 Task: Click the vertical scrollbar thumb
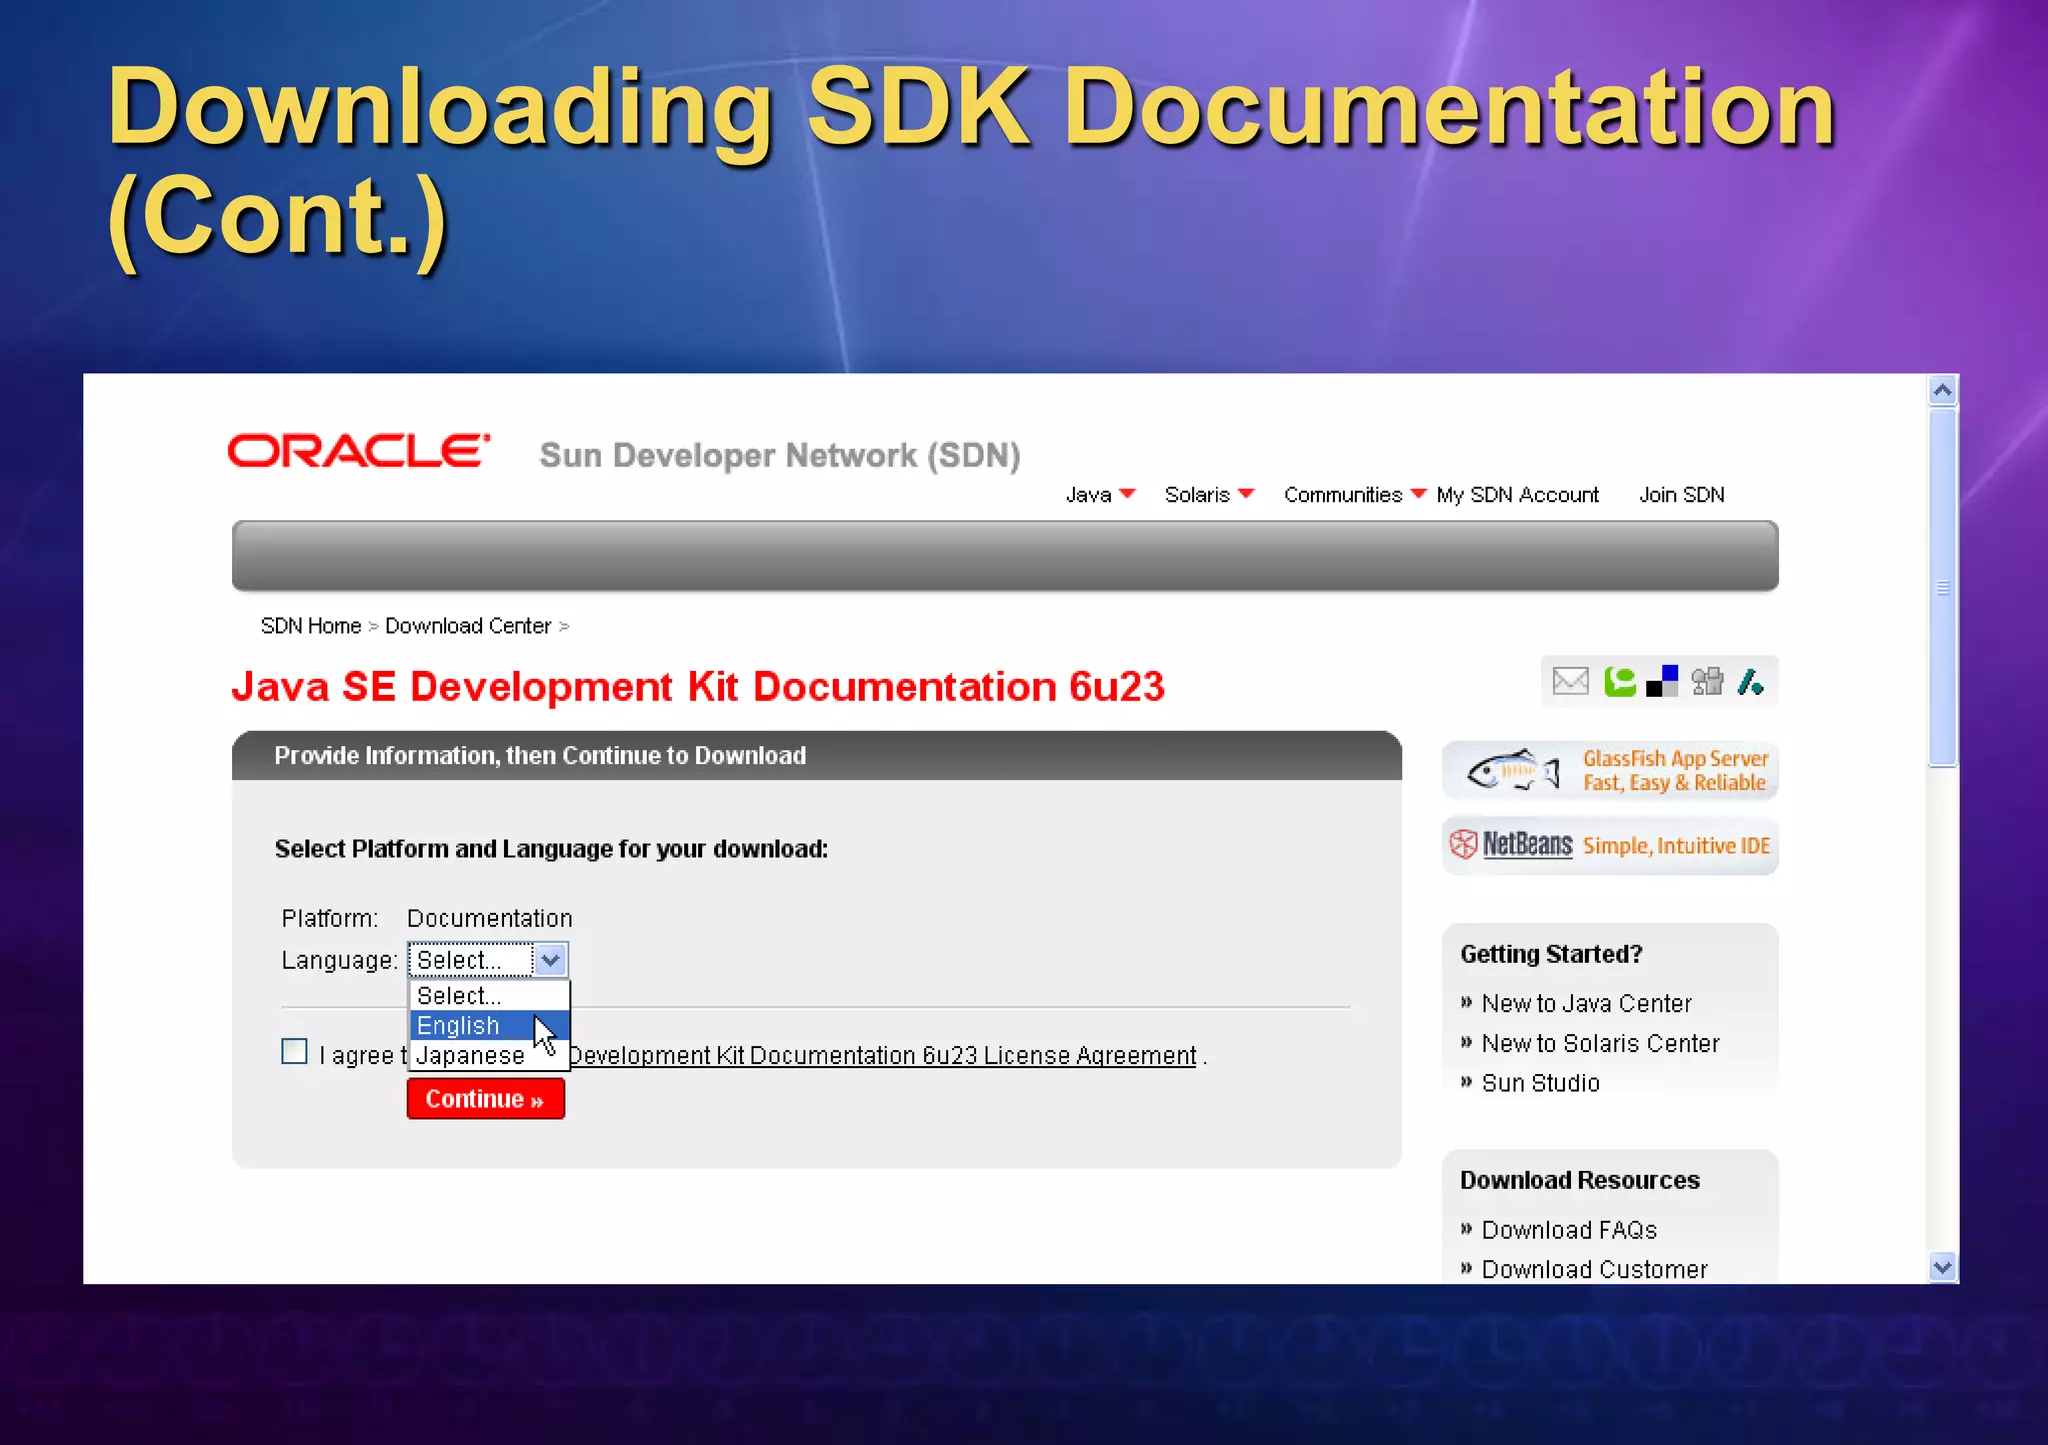coord(1942,587)
